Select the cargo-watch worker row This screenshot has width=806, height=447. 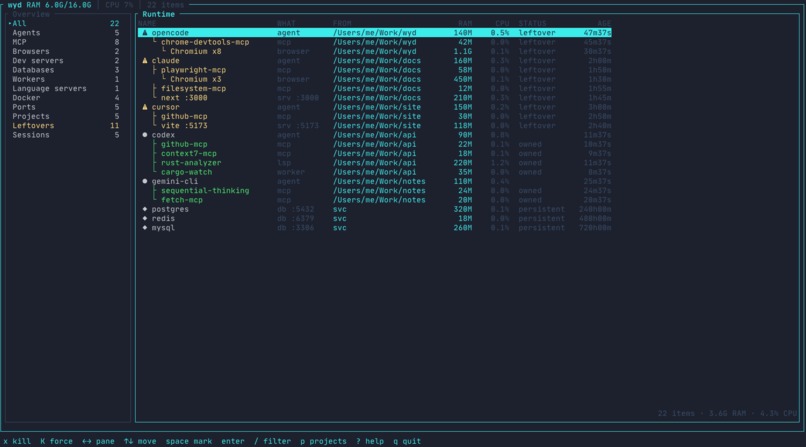(375, 172)
